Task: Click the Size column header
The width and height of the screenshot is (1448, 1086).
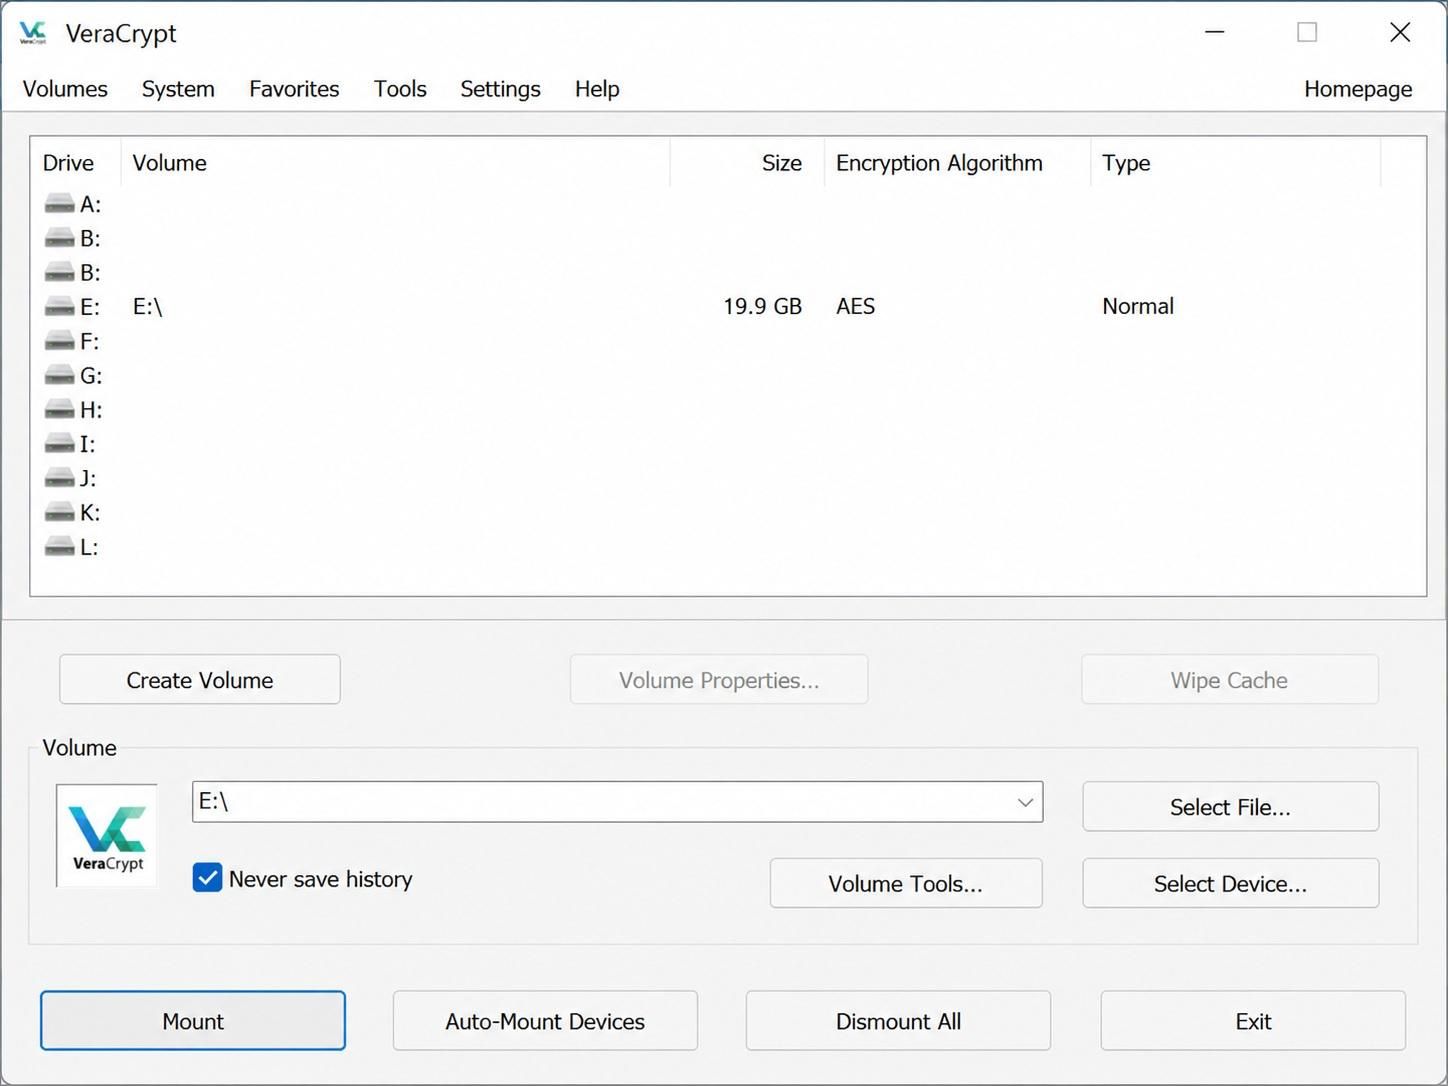Action: [747, 163]
